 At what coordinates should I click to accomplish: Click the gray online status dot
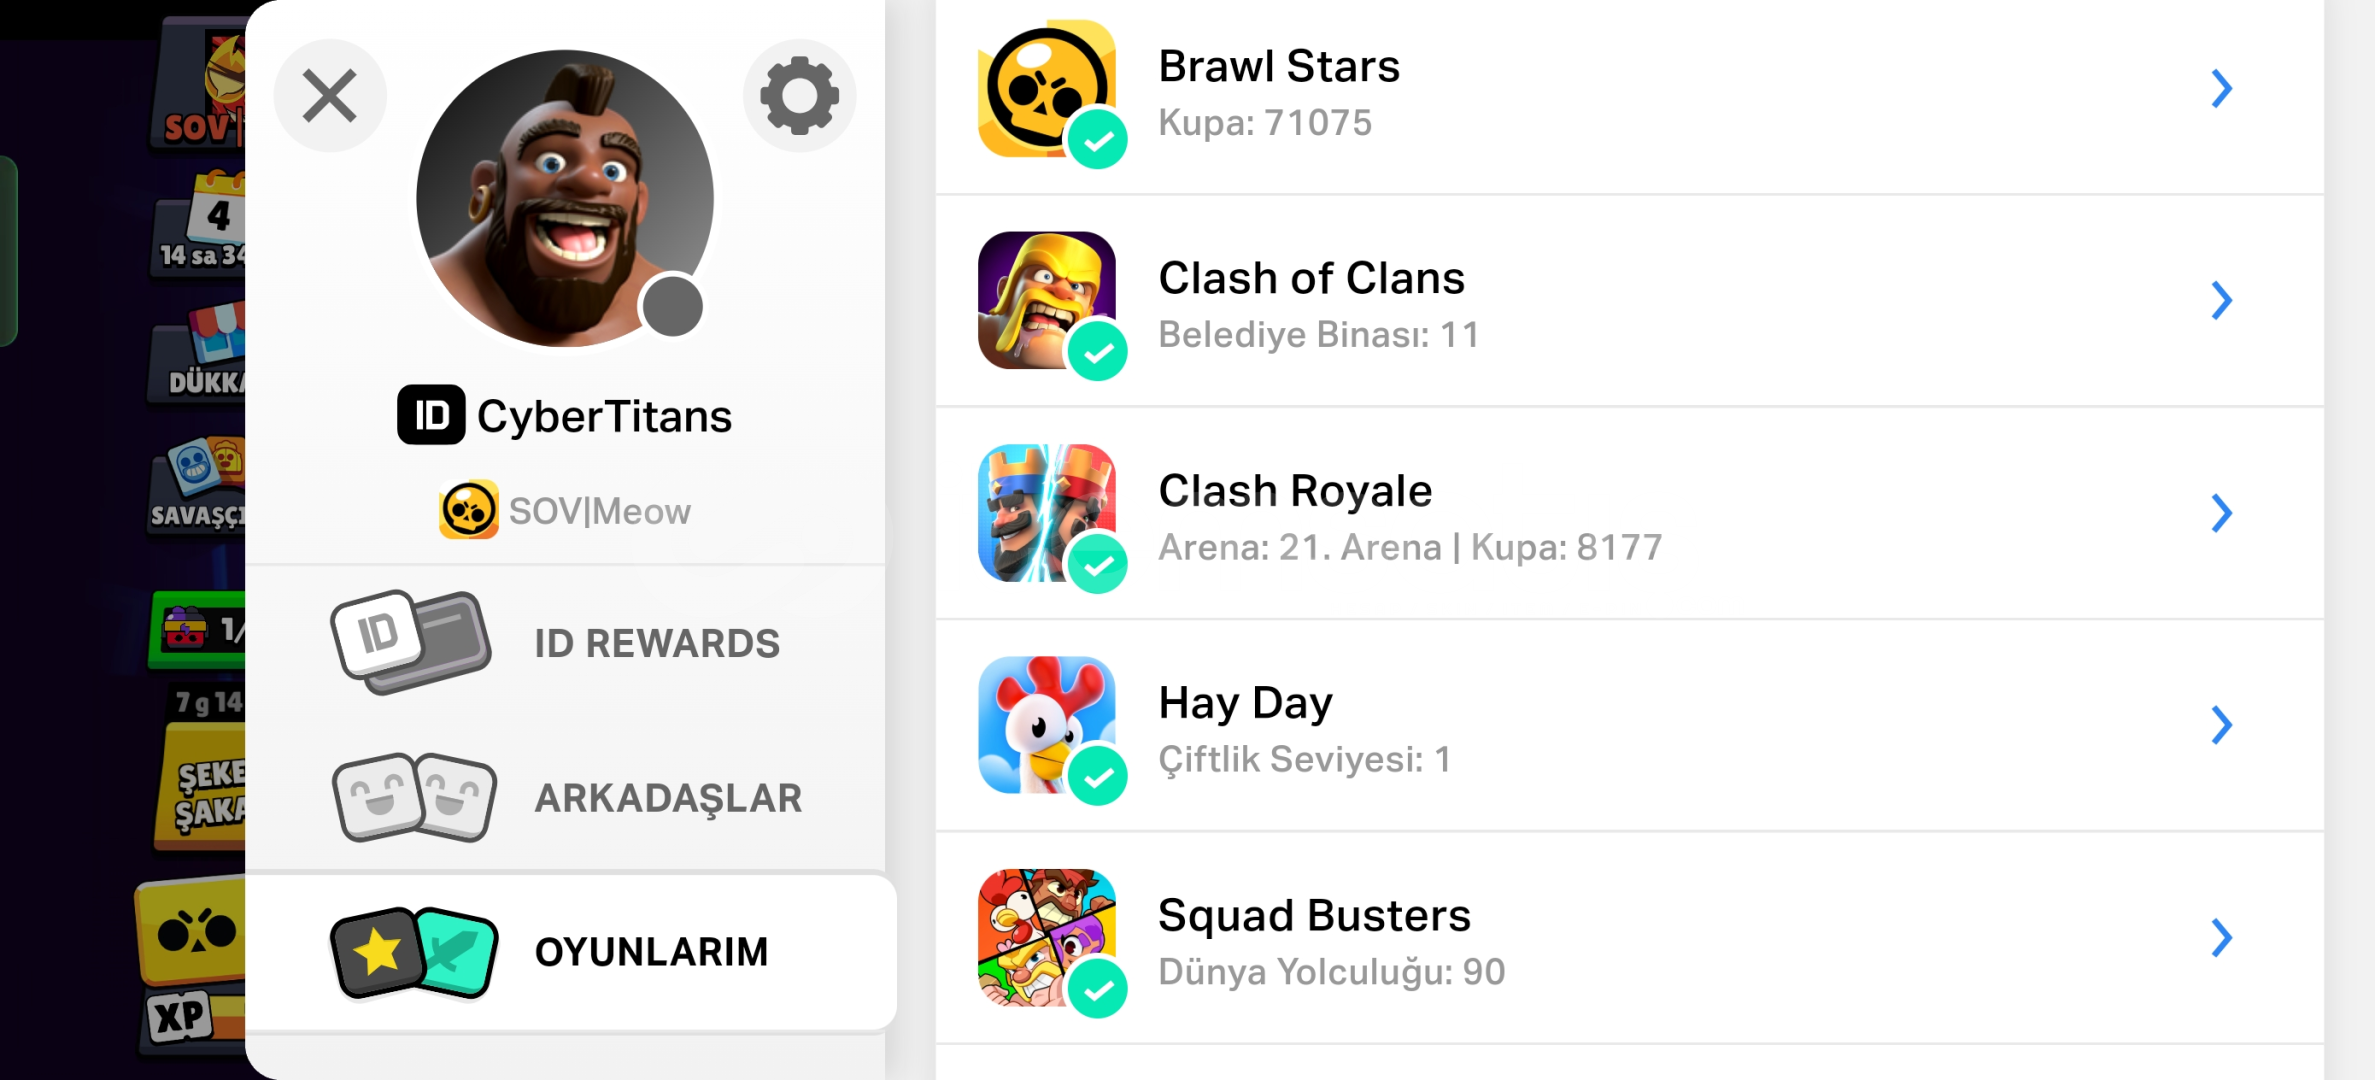coord(672,306)
